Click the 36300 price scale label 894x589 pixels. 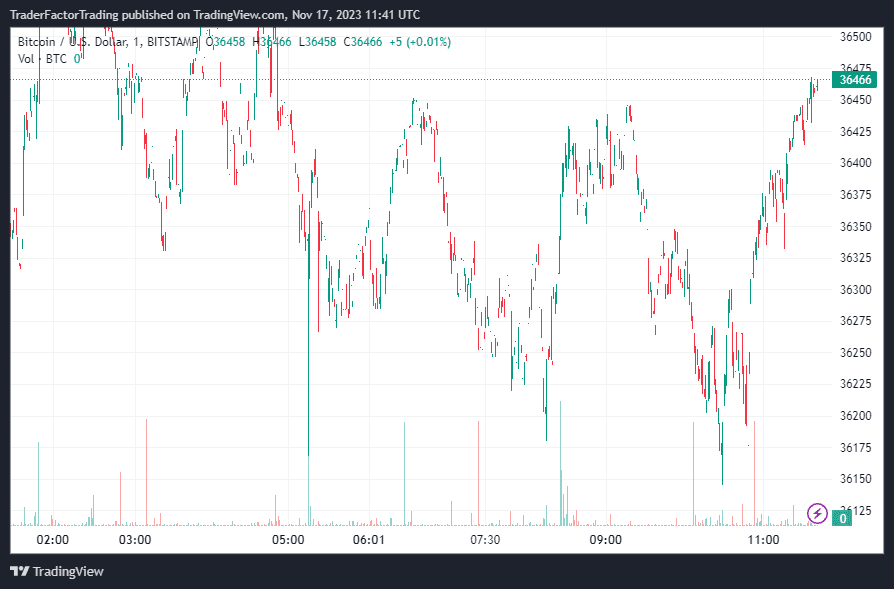tap(855, 290)
